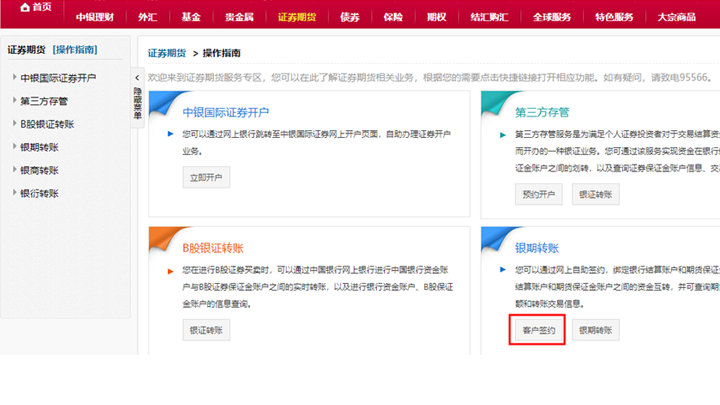Click the highlighted 客户签约 button
This screenshot has width=720, height=405.
(538, 329)
